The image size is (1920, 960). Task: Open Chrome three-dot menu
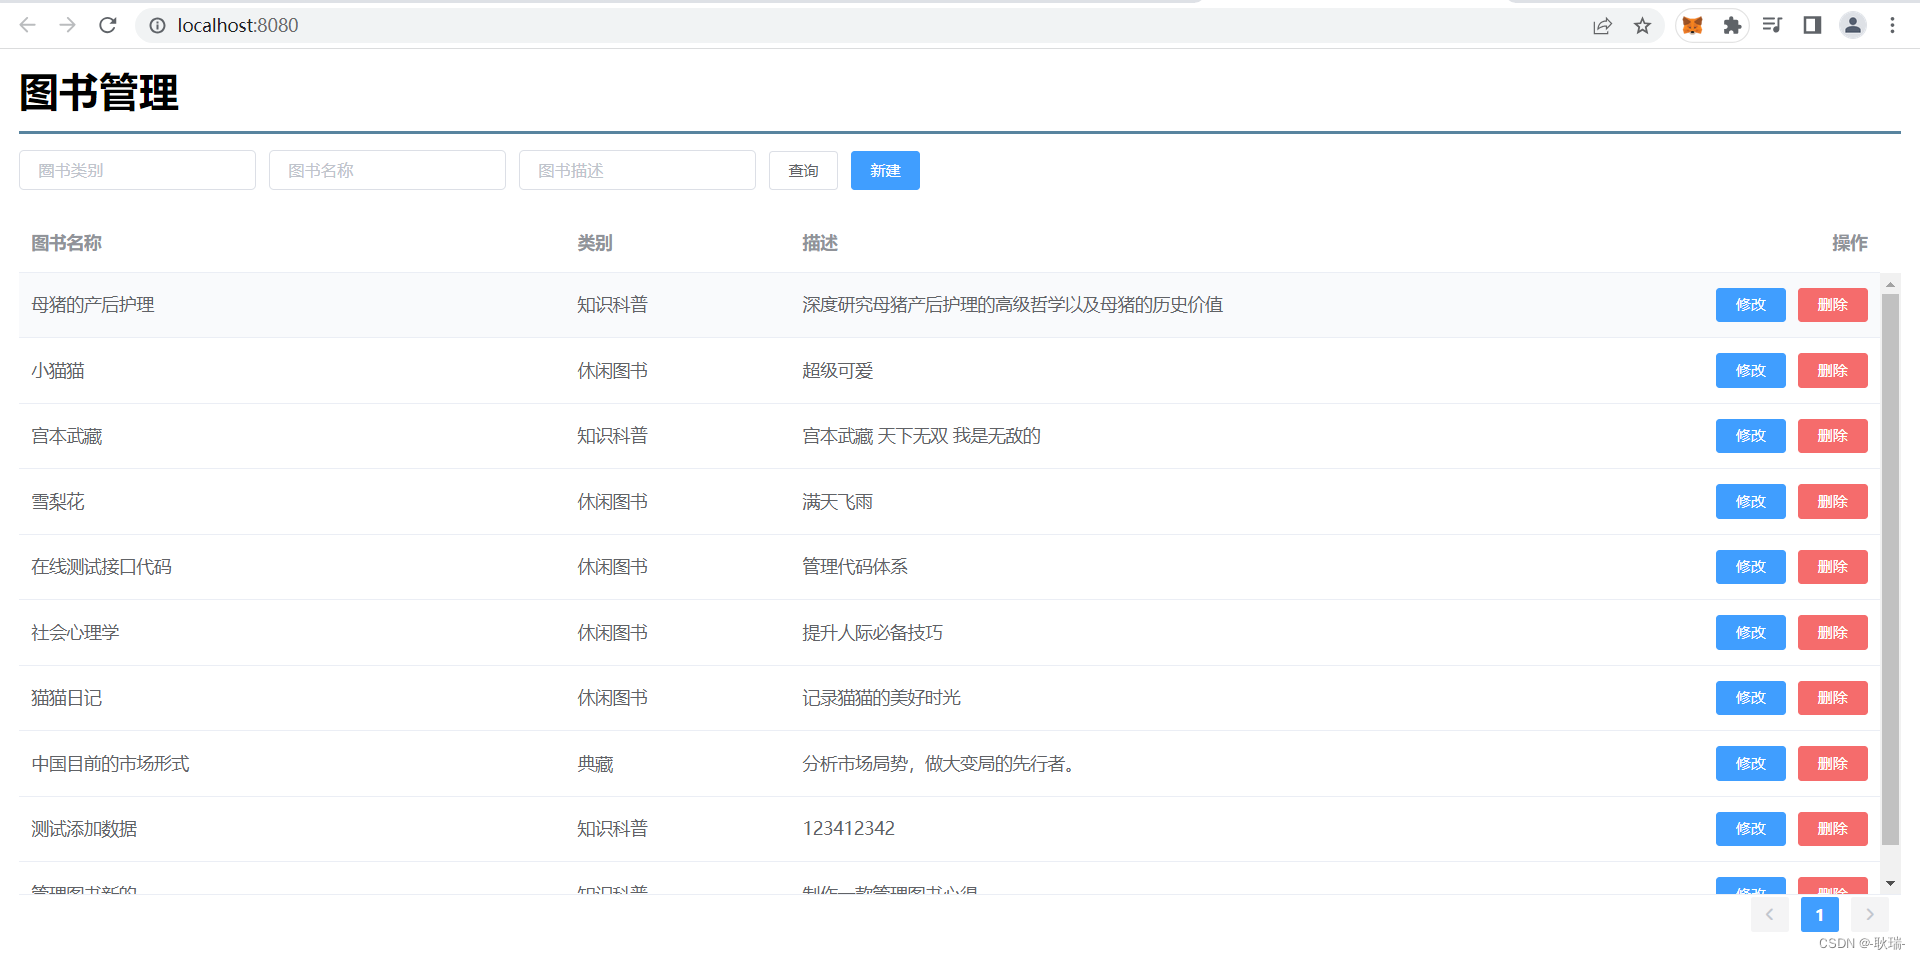pos(1892,26)
